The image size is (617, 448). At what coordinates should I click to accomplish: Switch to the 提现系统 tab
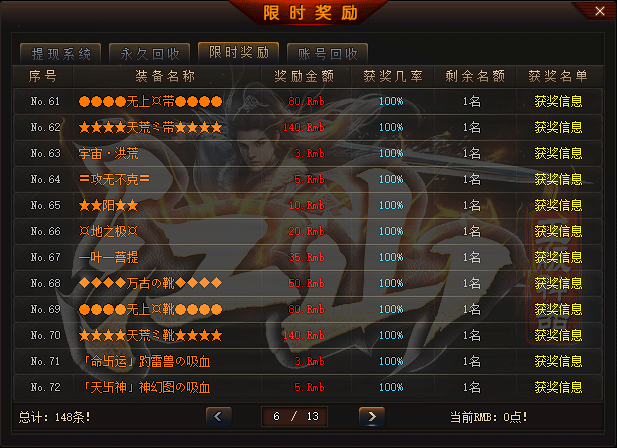pos(61,54)
